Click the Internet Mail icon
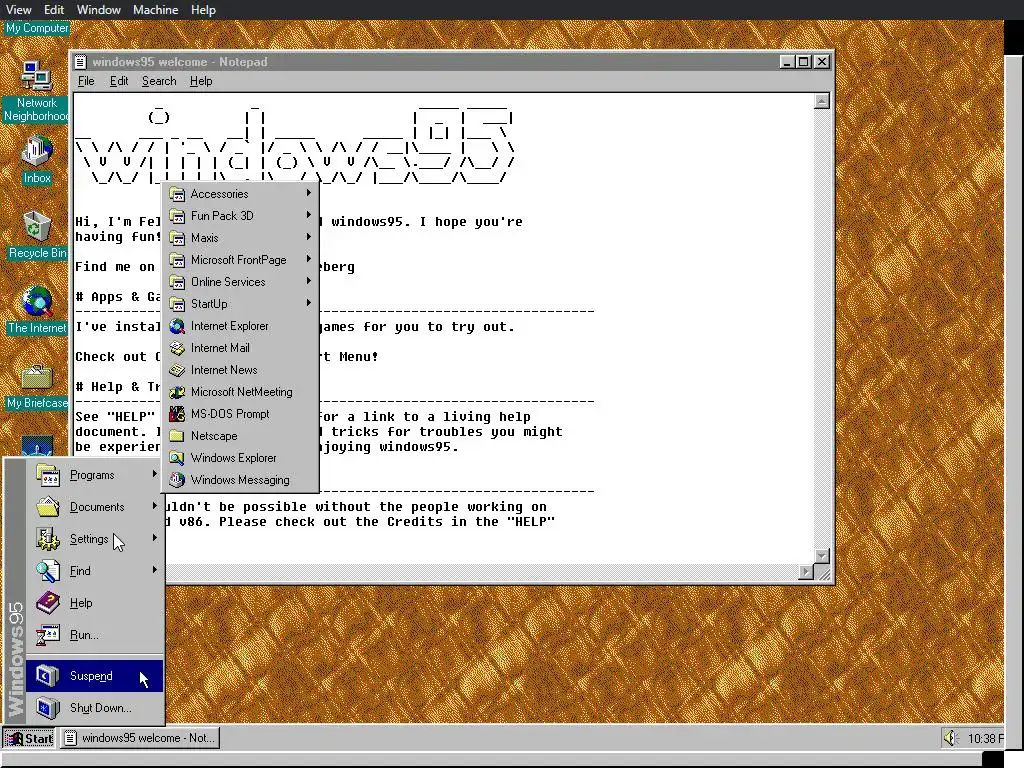1024x768 pixels. 177,348
